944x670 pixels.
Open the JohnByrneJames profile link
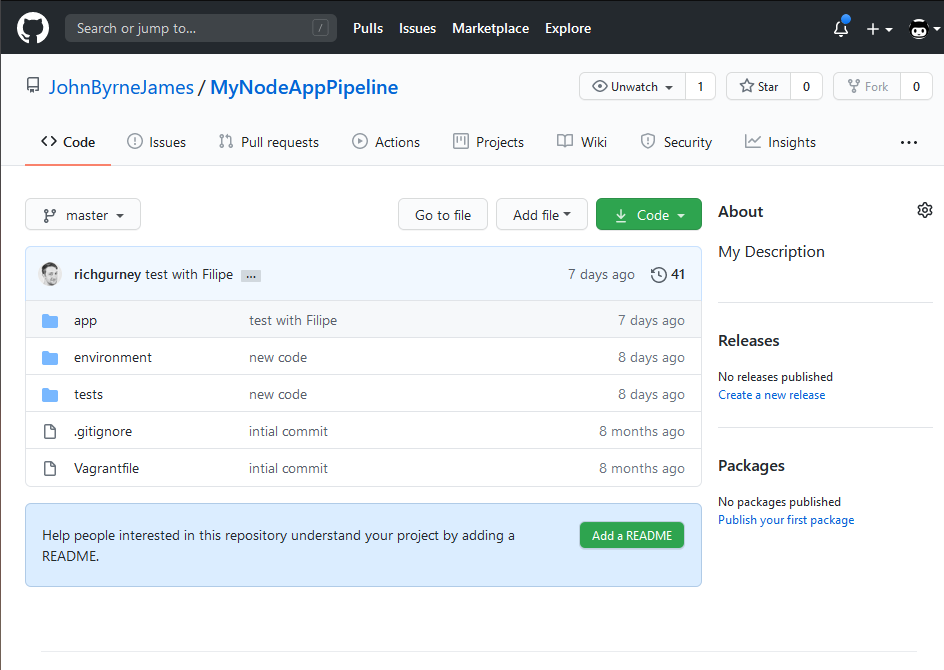pyautogui.click(x=121, y=87)
